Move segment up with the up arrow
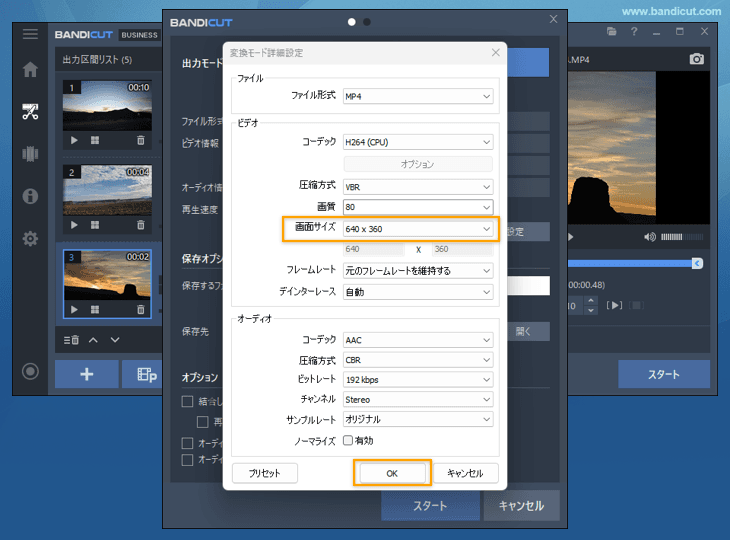The width and height of the screenshot is (730, 540). click(94, 340)
